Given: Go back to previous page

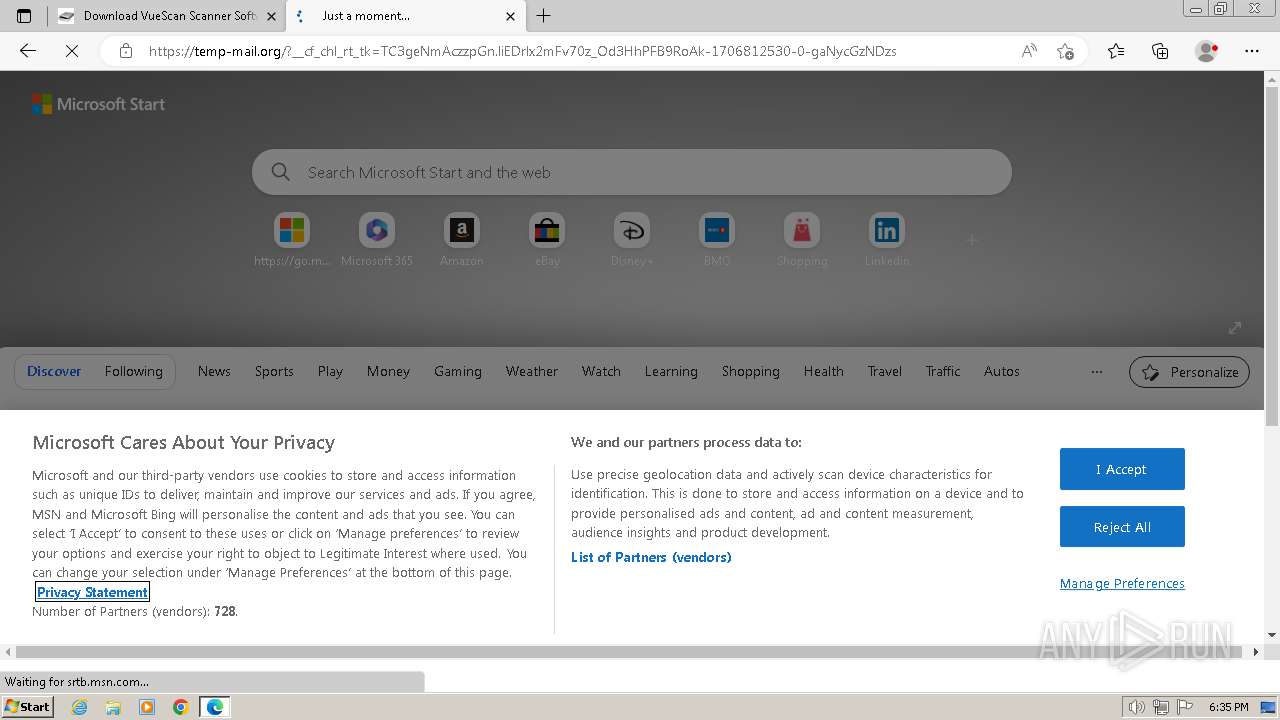Looking at the screenshot, I should tap(28, 51).
